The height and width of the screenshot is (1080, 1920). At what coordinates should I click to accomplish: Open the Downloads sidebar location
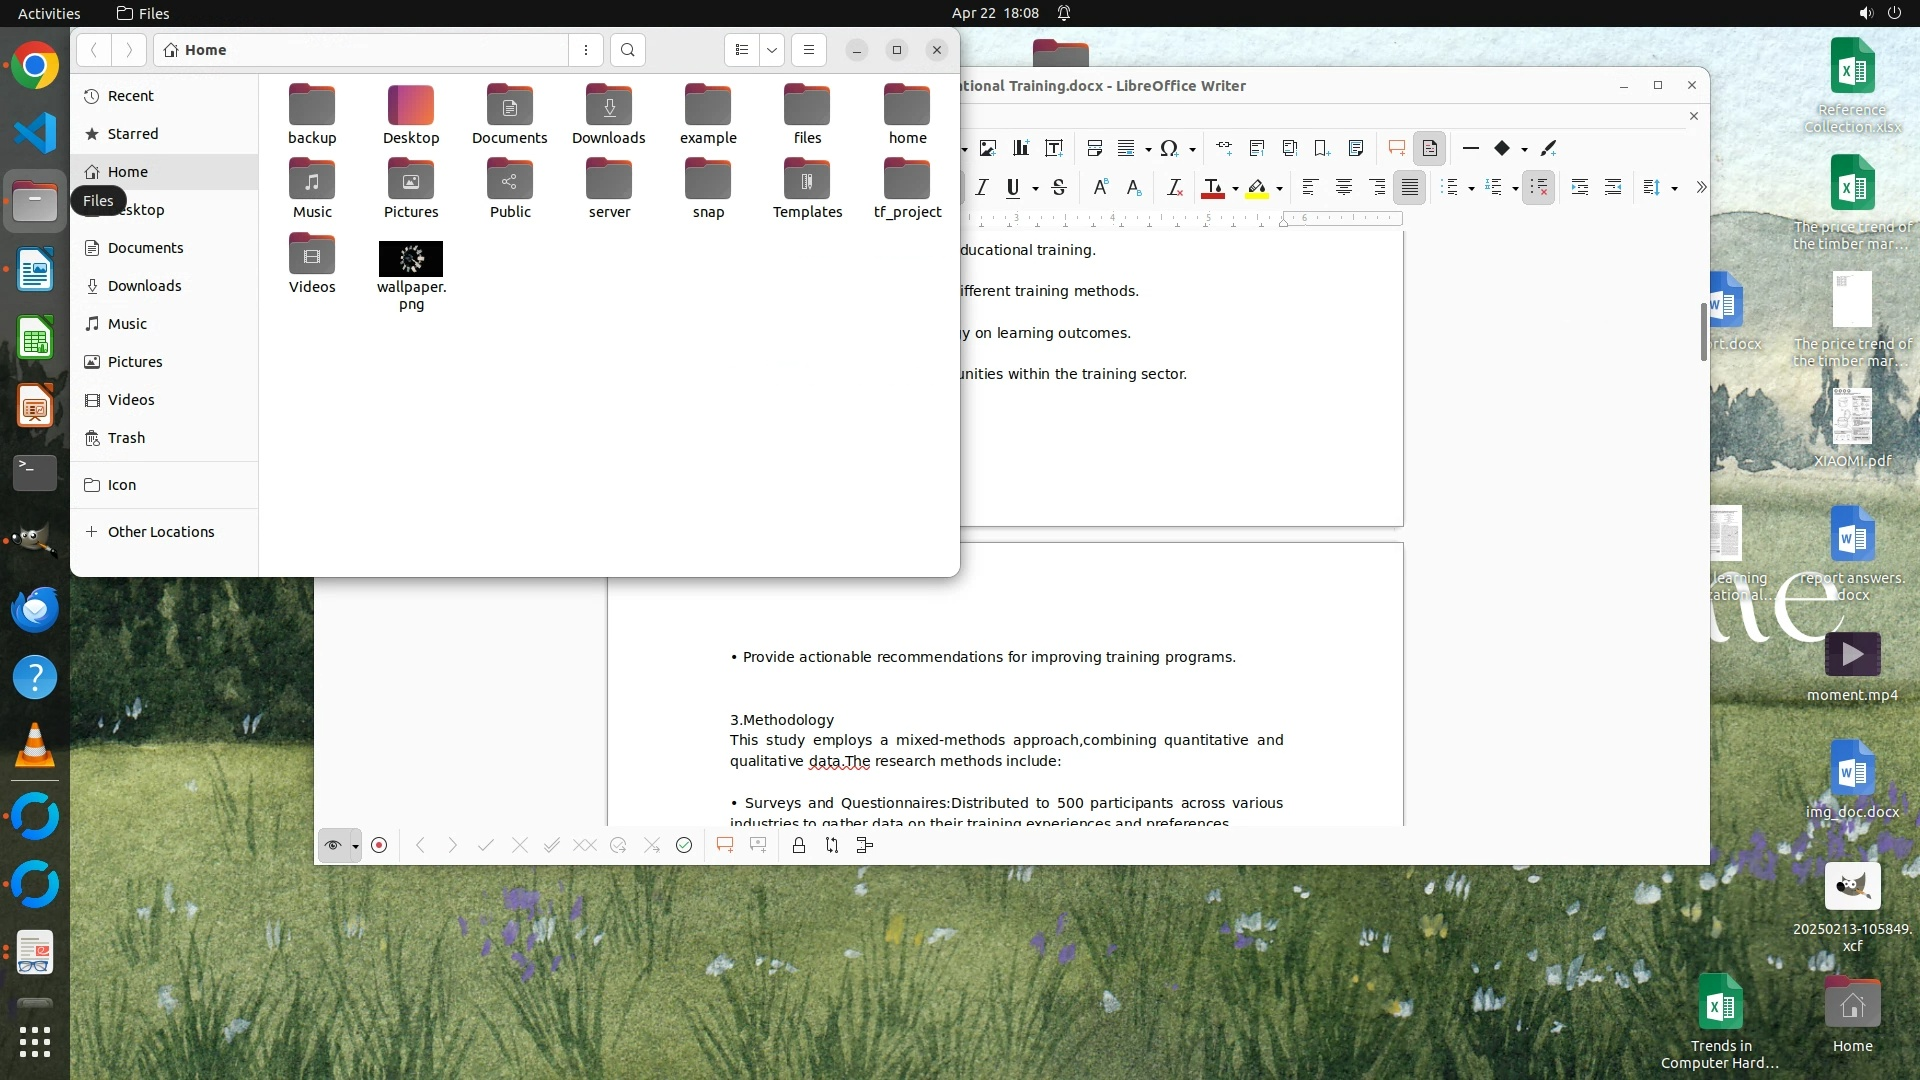(144, 286)
